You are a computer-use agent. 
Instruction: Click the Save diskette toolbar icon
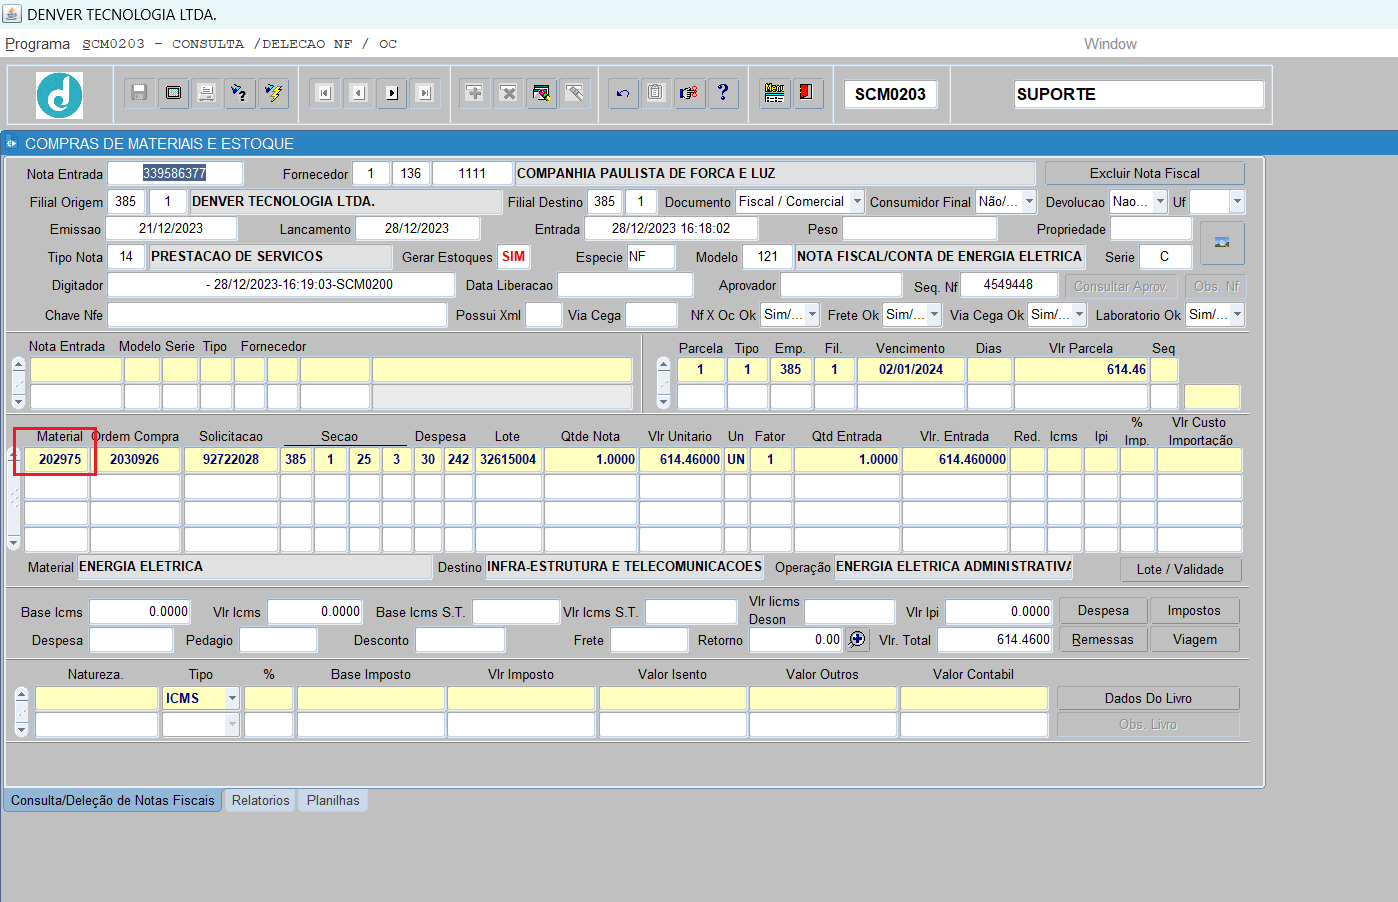coord(139,93)
